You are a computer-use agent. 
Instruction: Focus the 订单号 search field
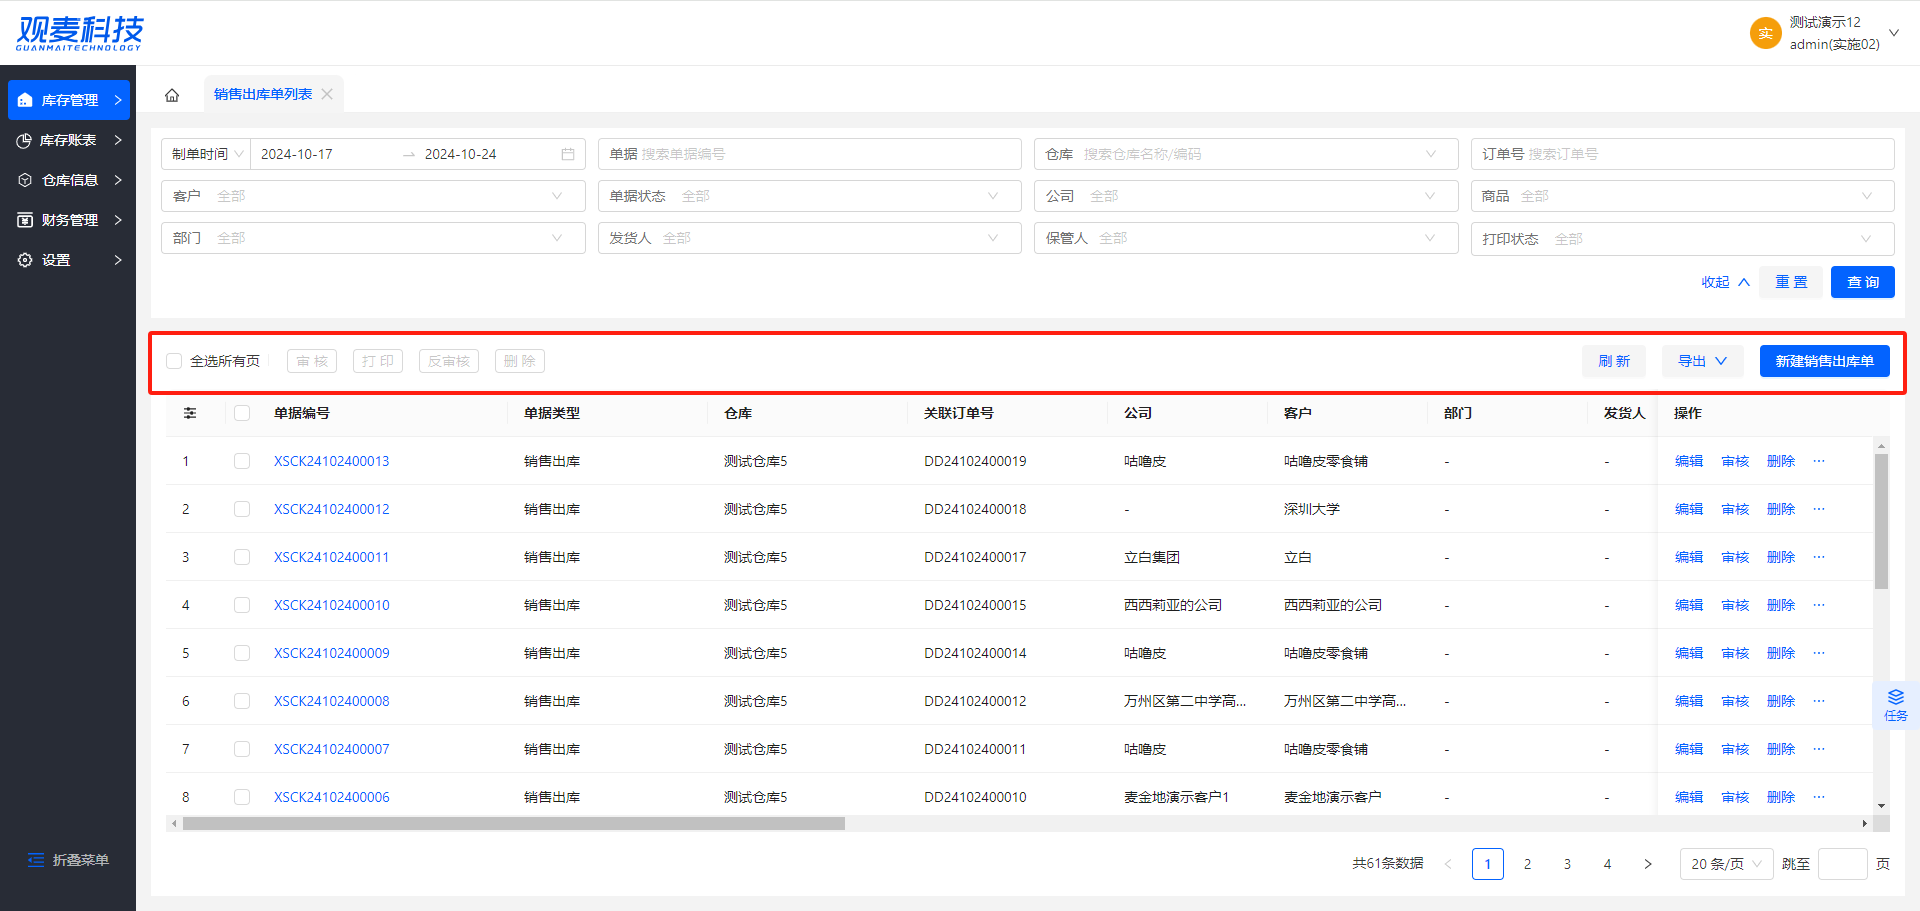[x=1682, y=154]
